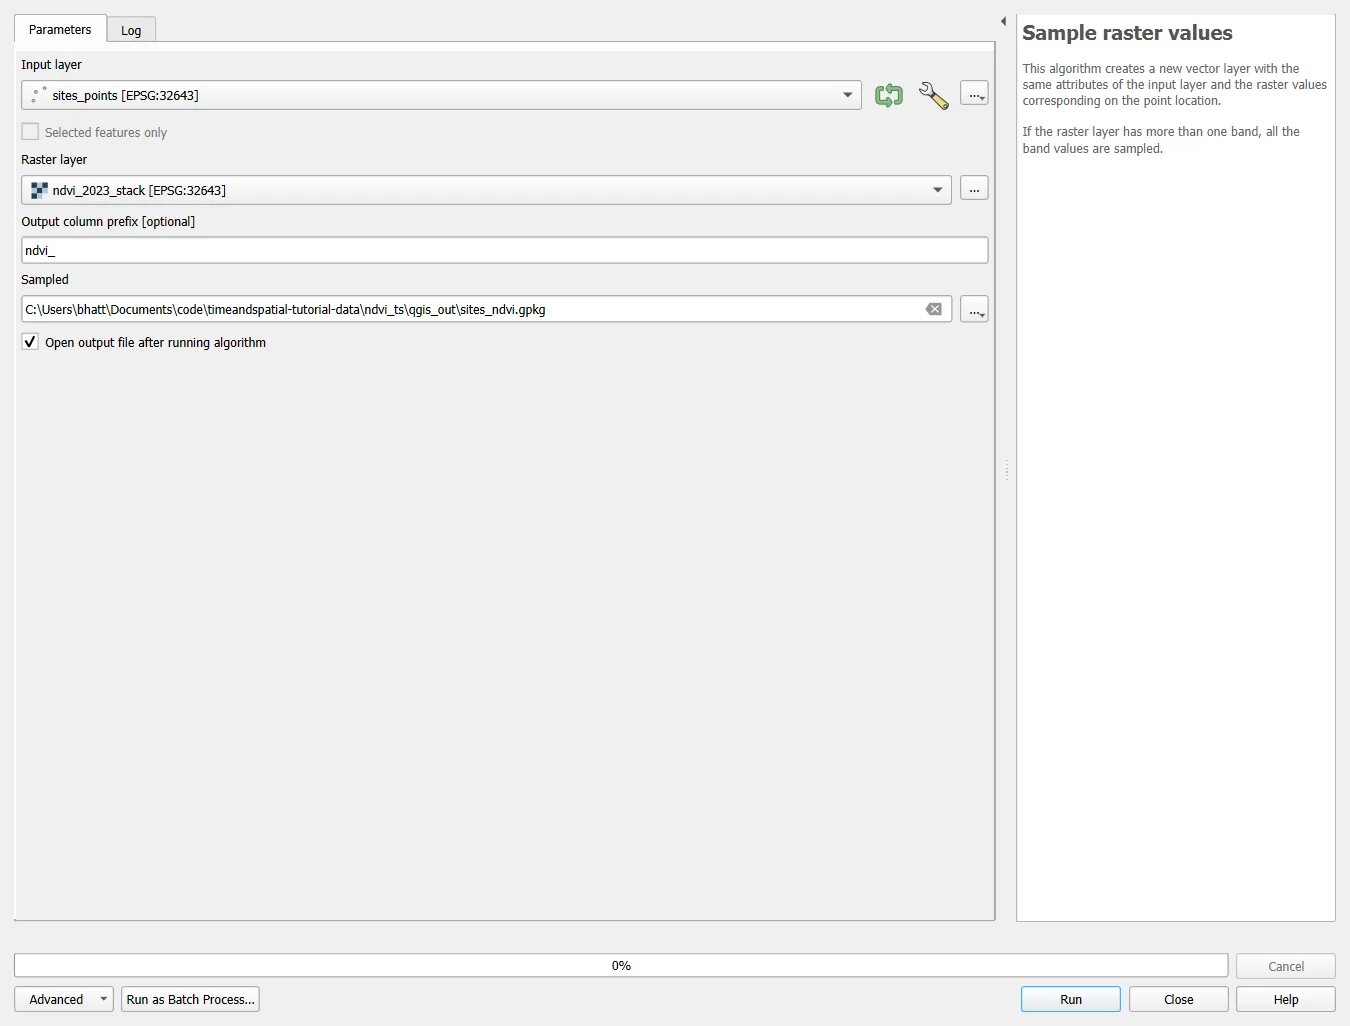Browse for raster layer with ellipsis button
Screen dimensions: 1350x1026
click(x=974, y=189)
